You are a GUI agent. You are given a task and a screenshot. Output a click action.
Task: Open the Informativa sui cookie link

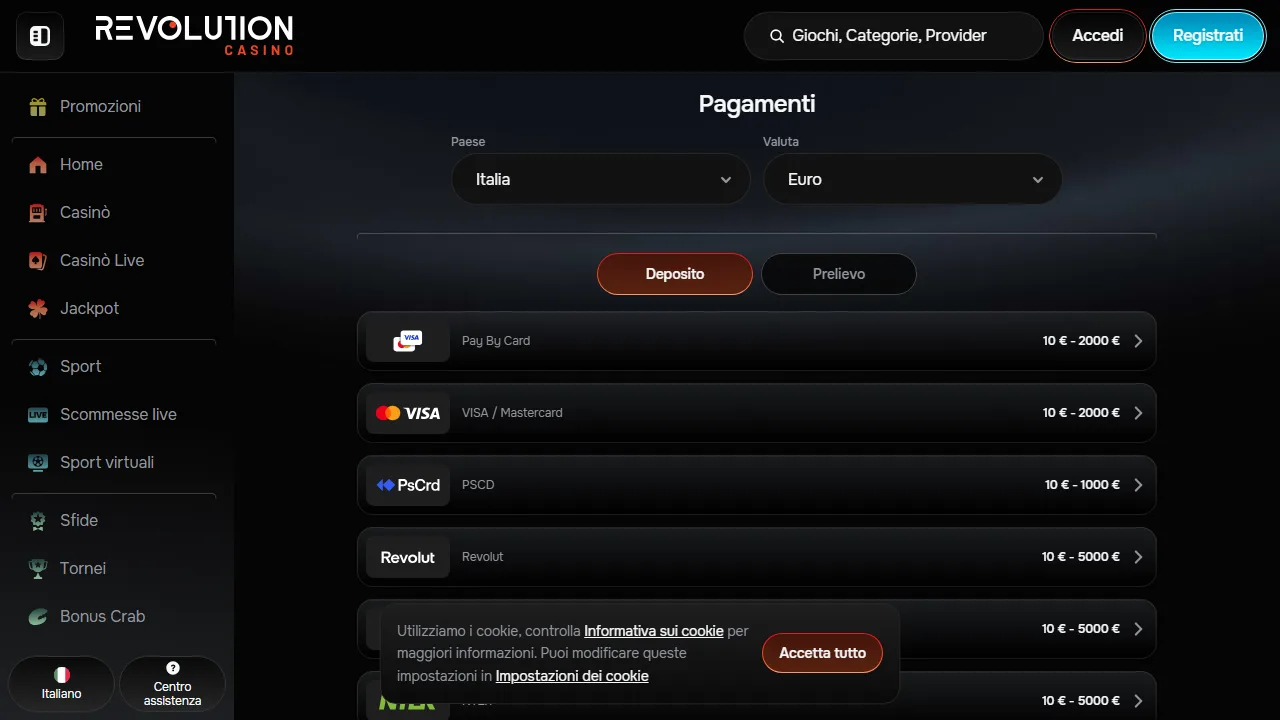pyautogui.click(x=654, y=631)
